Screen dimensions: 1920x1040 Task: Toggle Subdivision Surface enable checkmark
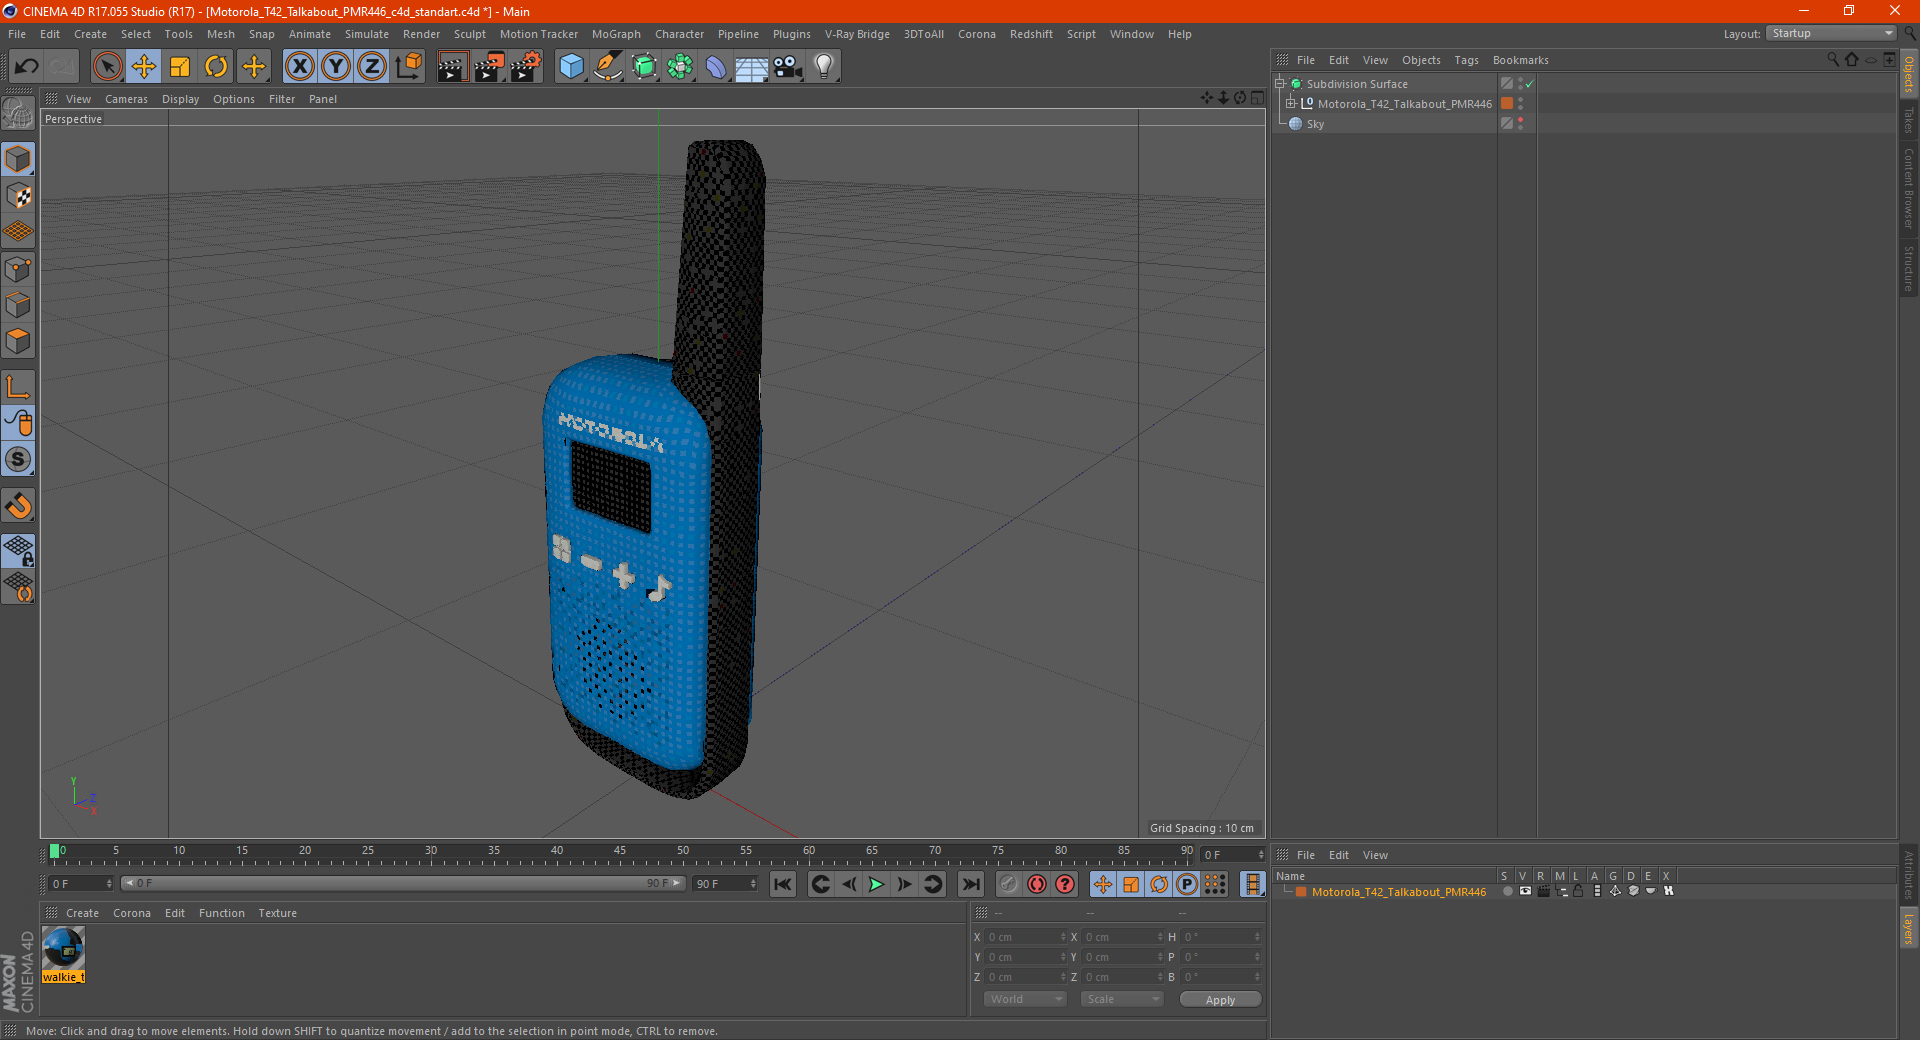(x=1529, y=84)
